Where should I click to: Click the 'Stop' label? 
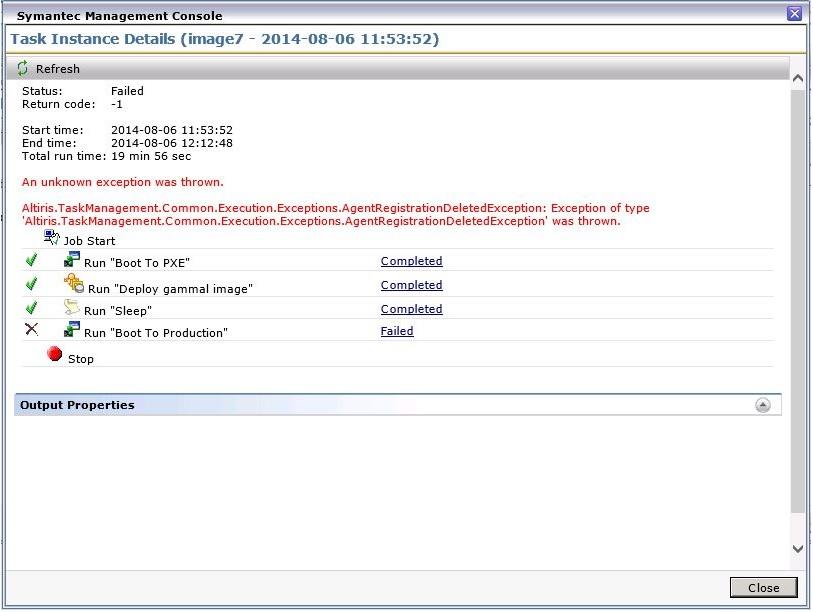pyautogui.click(x=81, y=359)
